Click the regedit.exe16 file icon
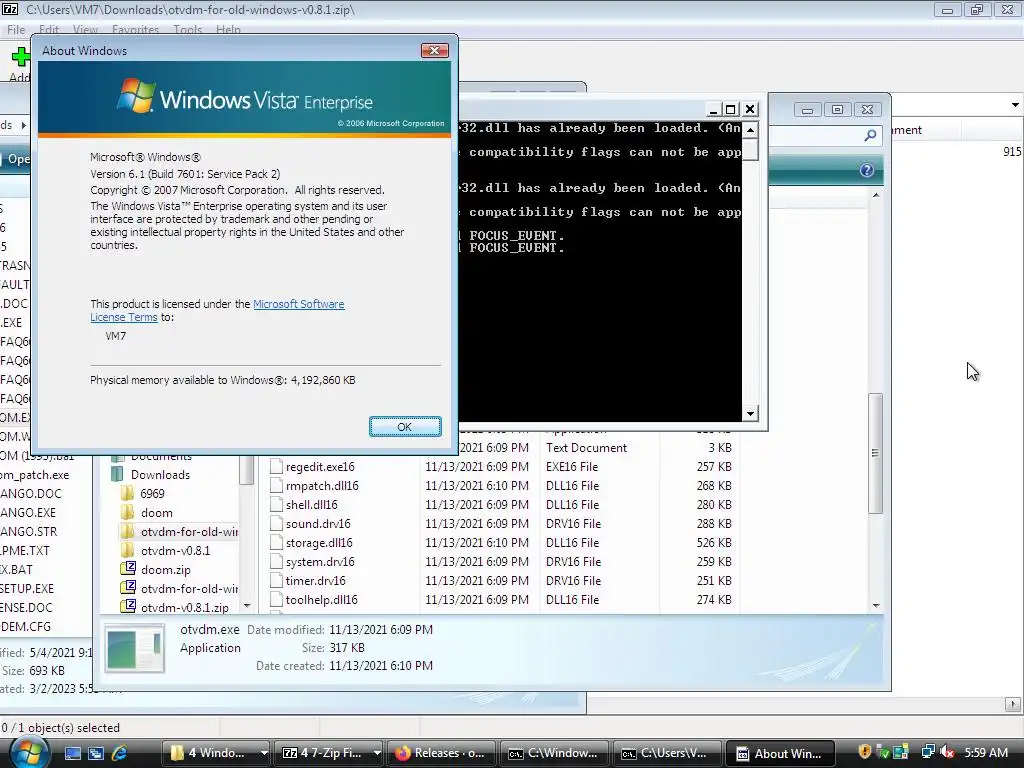Screen dimensions: 1024x768 pyautogui.click(x=276, y=466)
